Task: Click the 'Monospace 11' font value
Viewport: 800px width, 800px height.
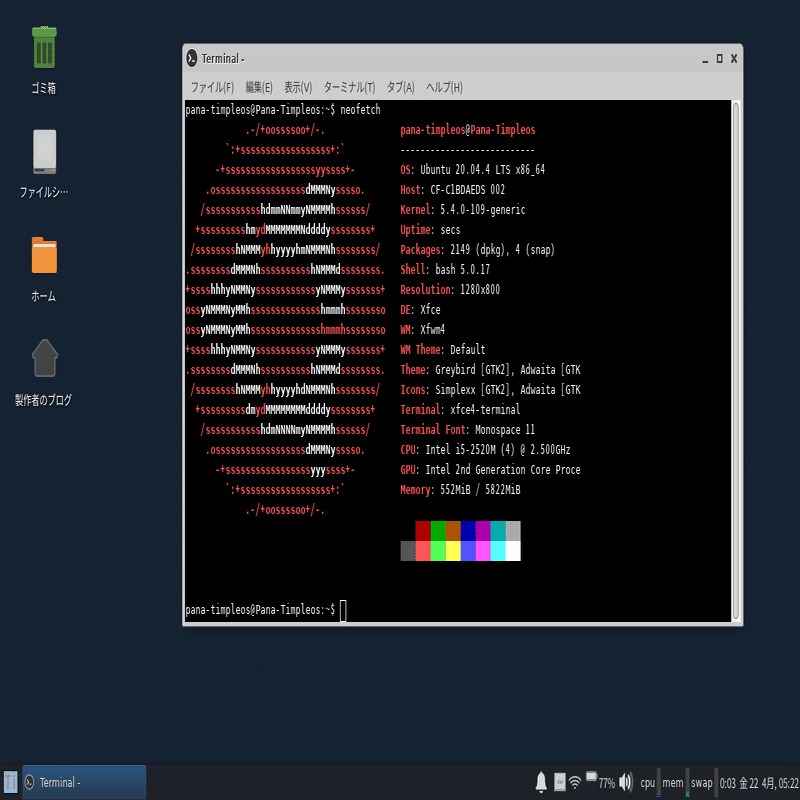Action: pyautogui.click(x=505, y=430)
